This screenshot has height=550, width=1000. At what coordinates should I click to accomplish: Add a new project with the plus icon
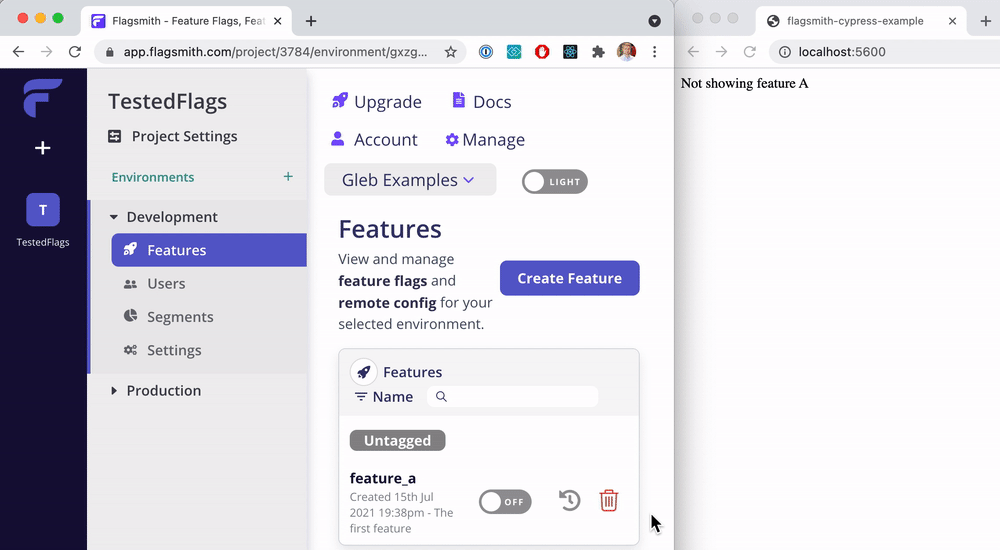[x=43, y=148]
